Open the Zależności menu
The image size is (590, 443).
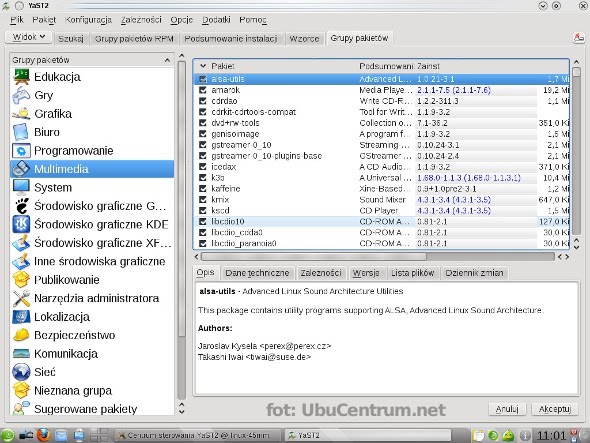141,20
